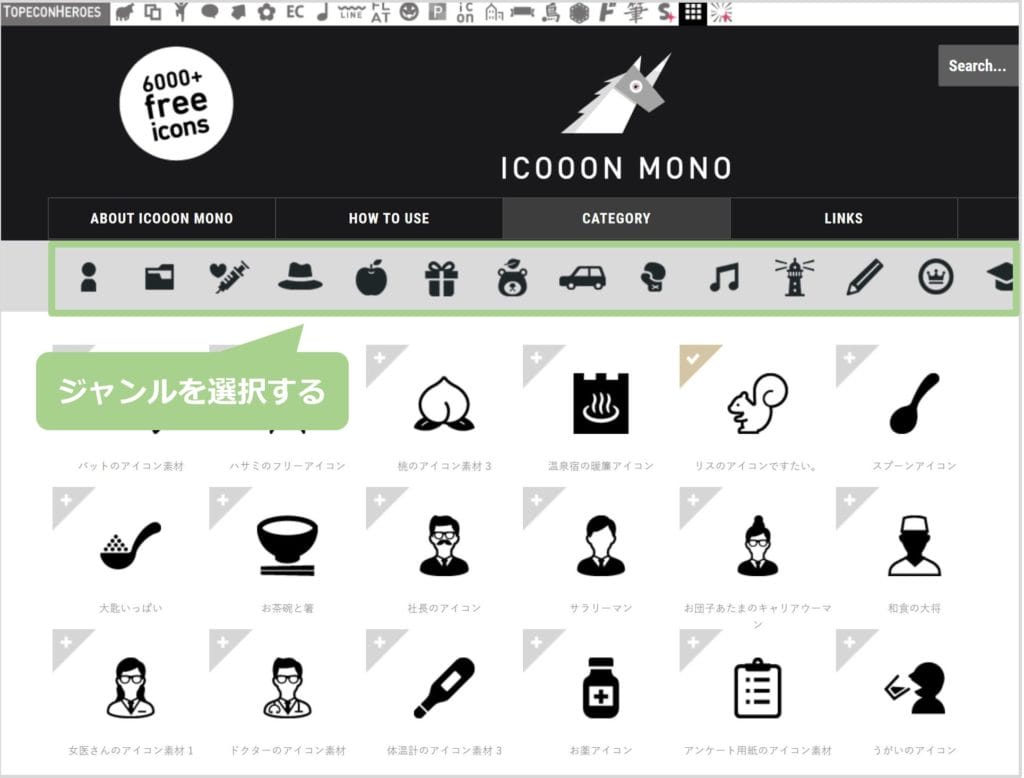Open the squirrel icon thumbnail

[x=758, y=403]
